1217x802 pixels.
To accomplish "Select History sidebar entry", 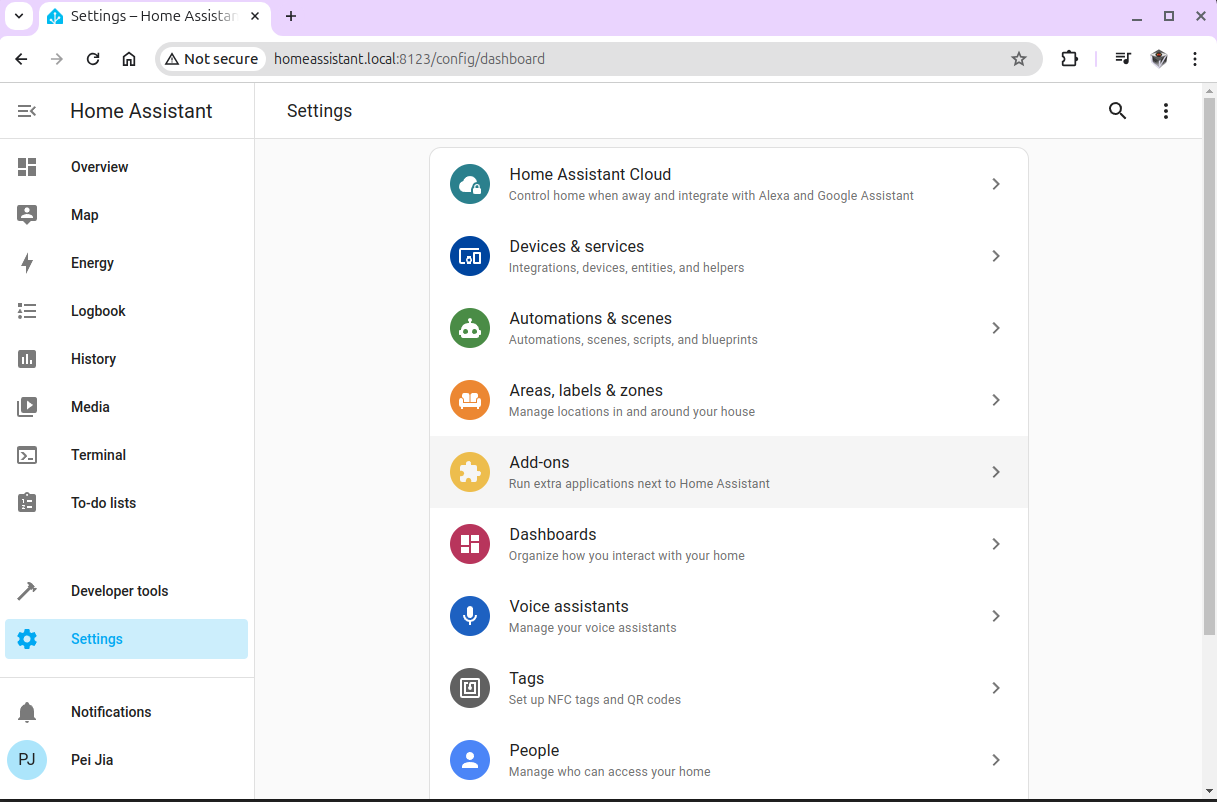I will 126,359.
